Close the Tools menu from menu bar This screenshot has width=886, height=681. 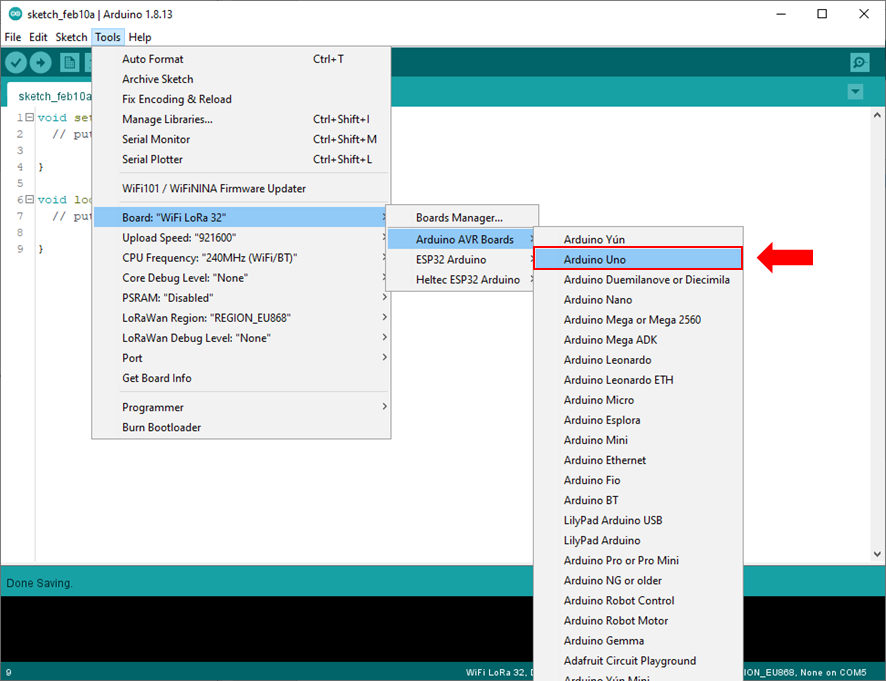[x=107, y=37]
